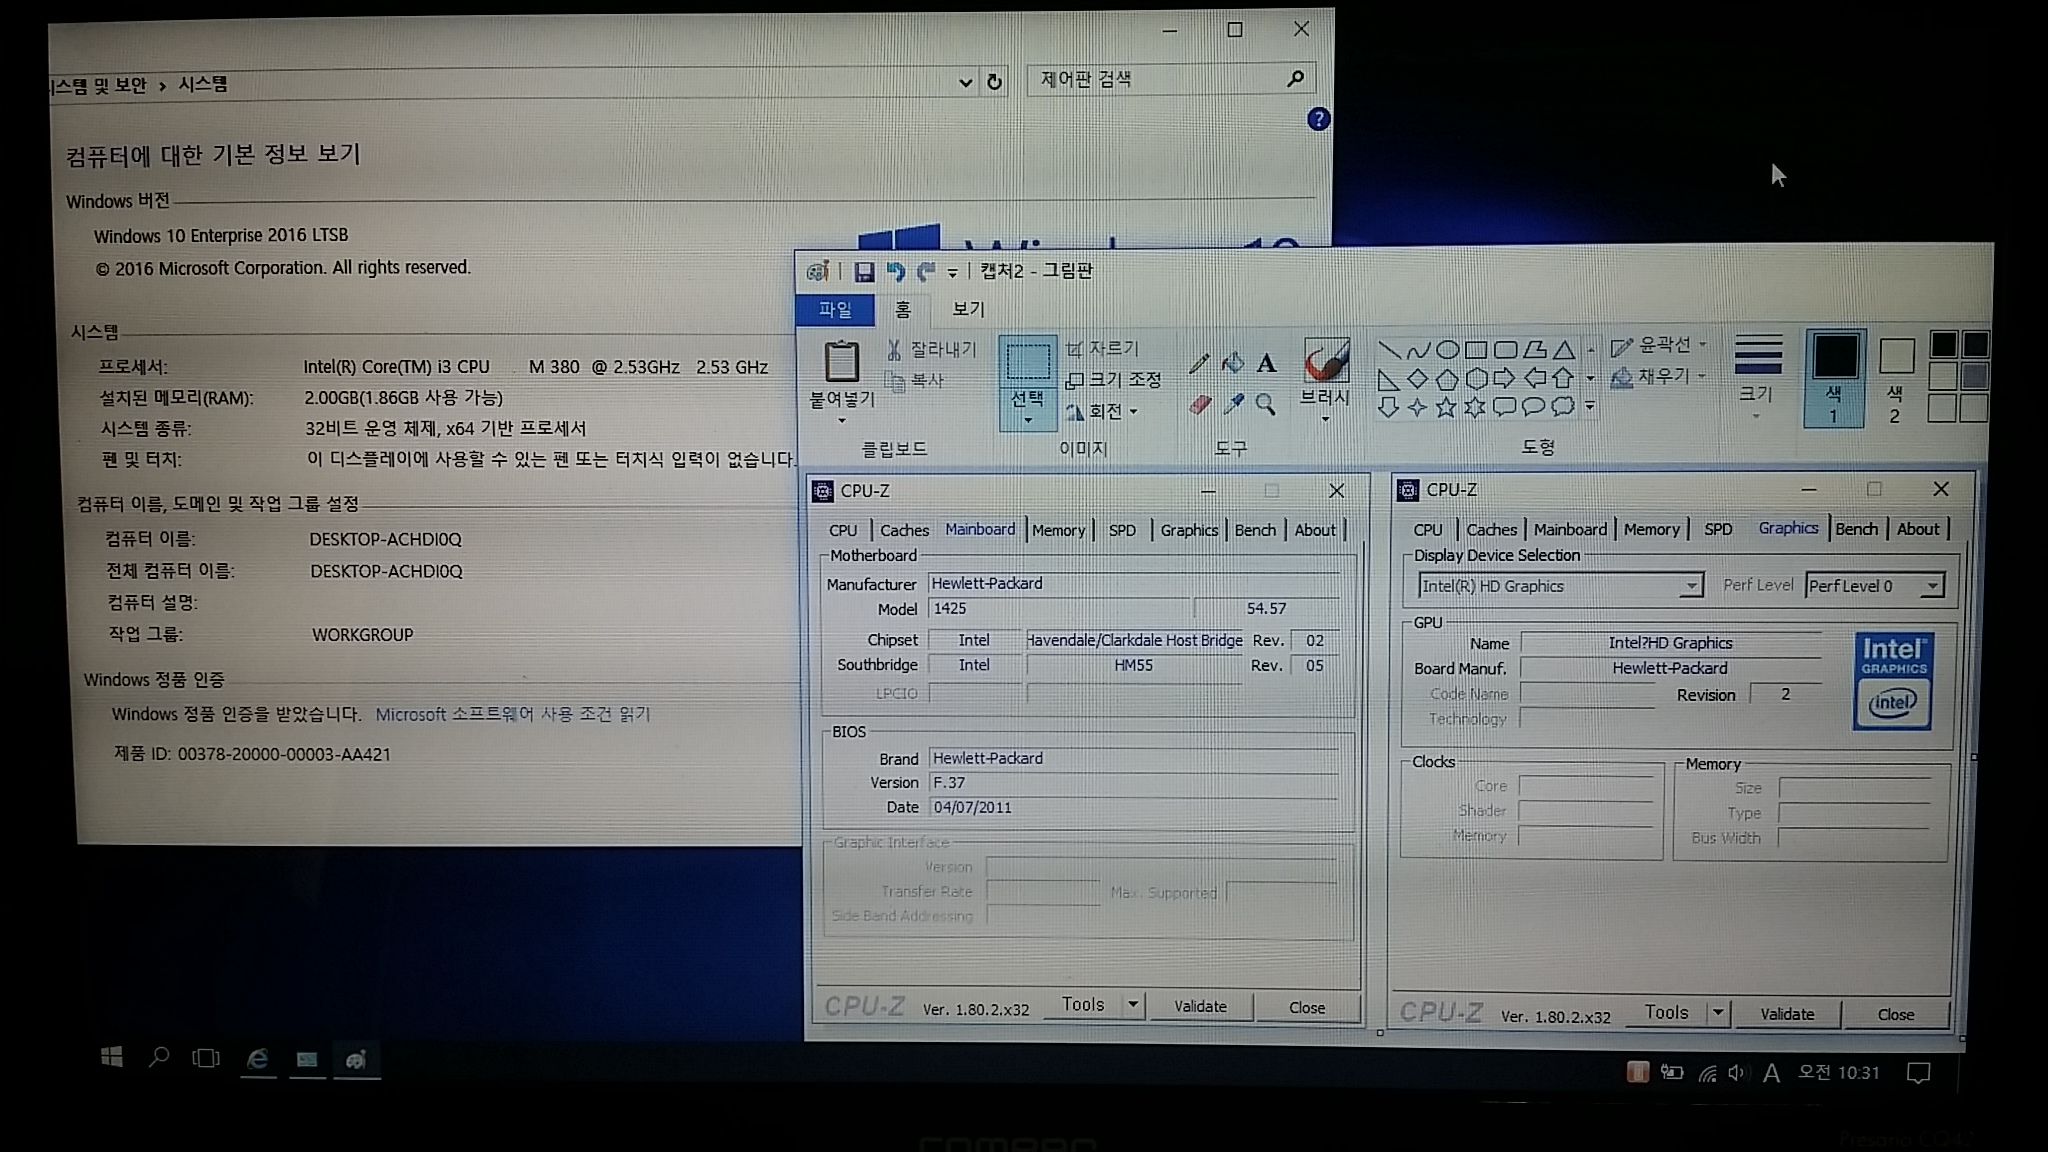Select the rectangular 선택 tool icon

pos(1027,361)
